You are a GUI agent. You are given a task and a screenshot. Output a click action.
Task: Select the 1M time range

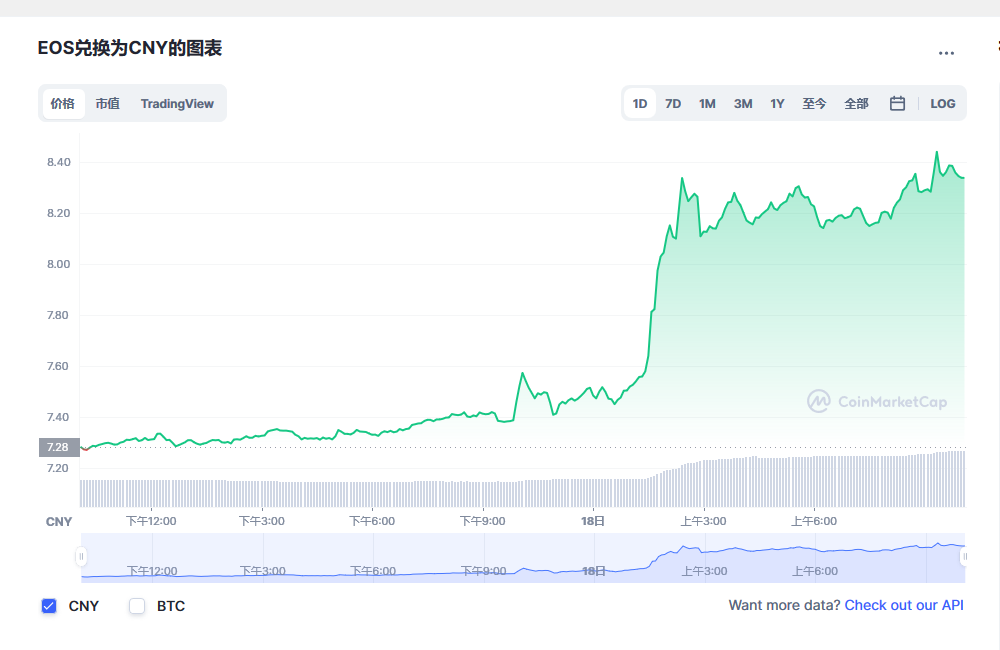tap(707, 103)
